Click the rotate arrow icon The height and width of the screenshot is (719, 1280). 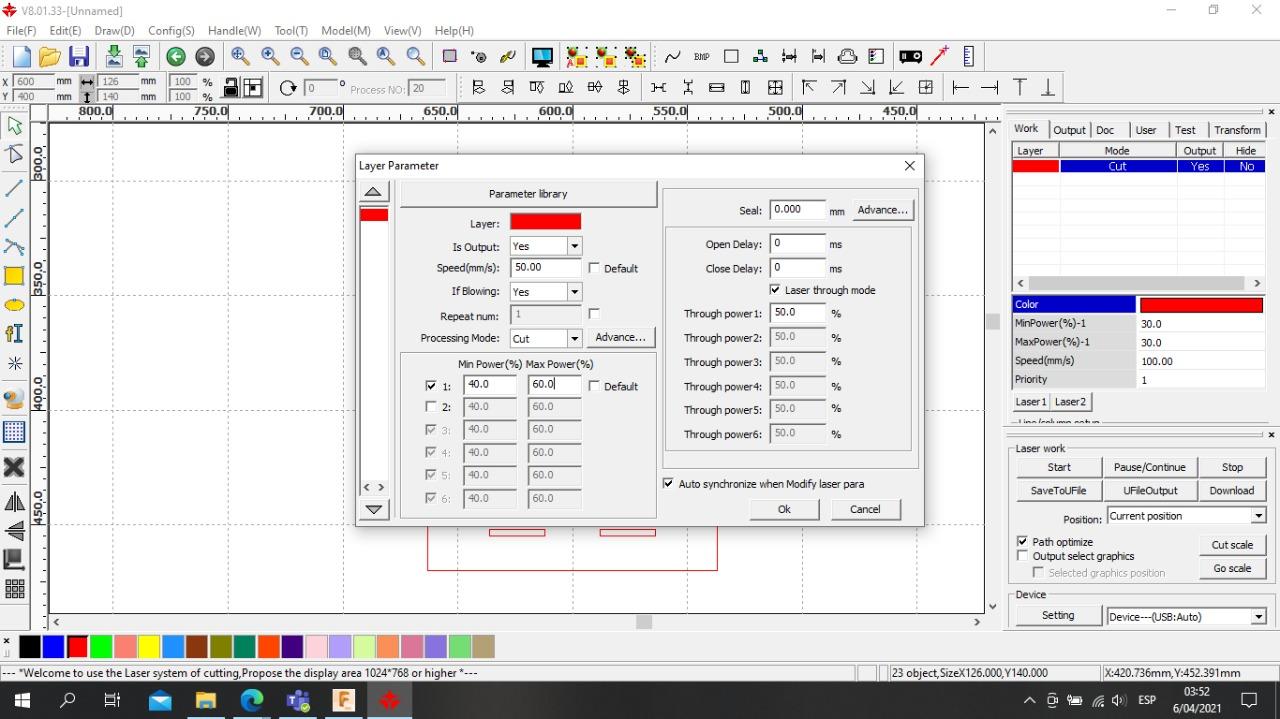point(288,88)
